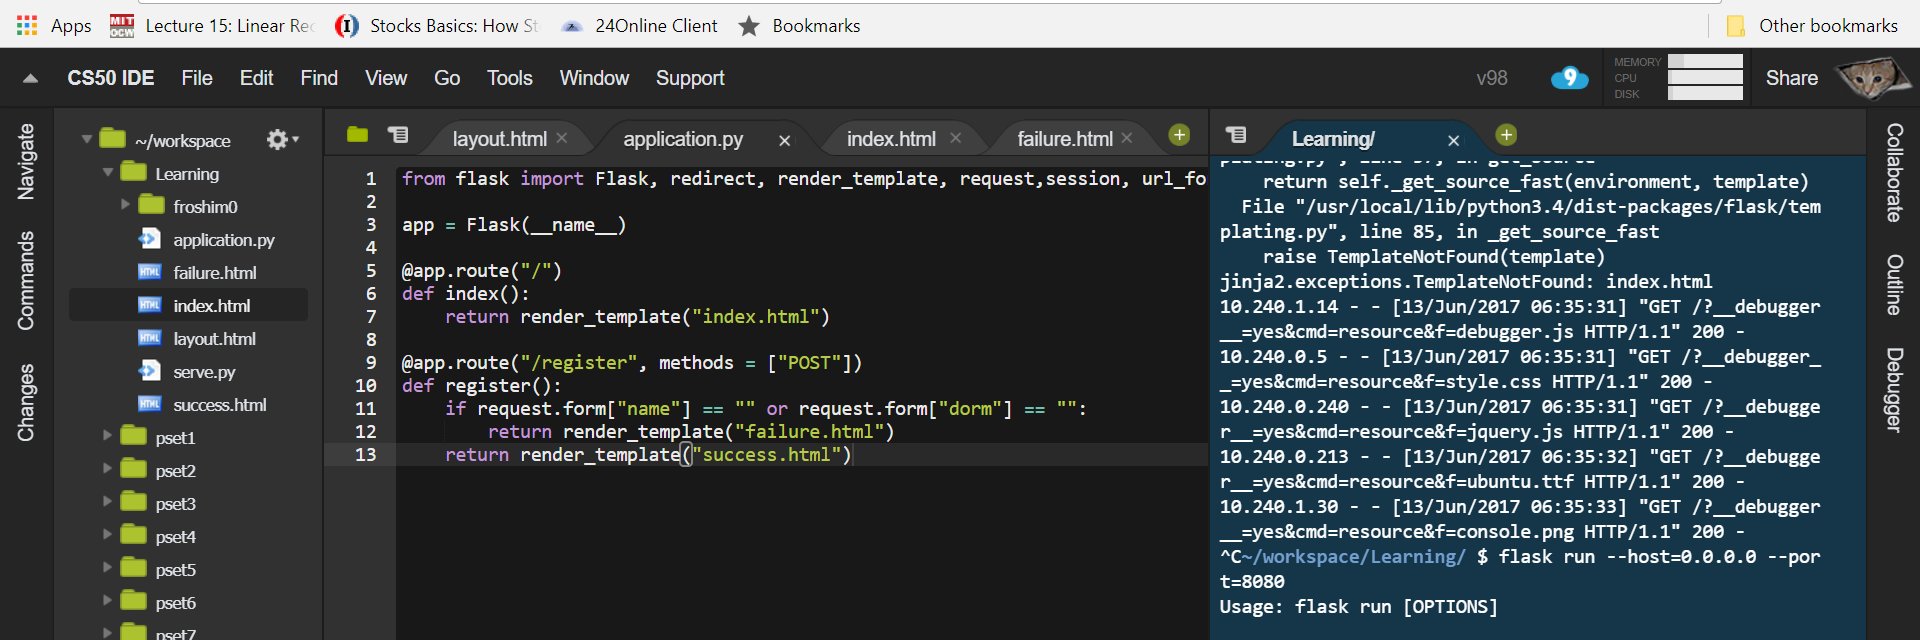Add a new terminal tab with plus button
This screenshot has width=1920, height=640.
coord(1506,134)
